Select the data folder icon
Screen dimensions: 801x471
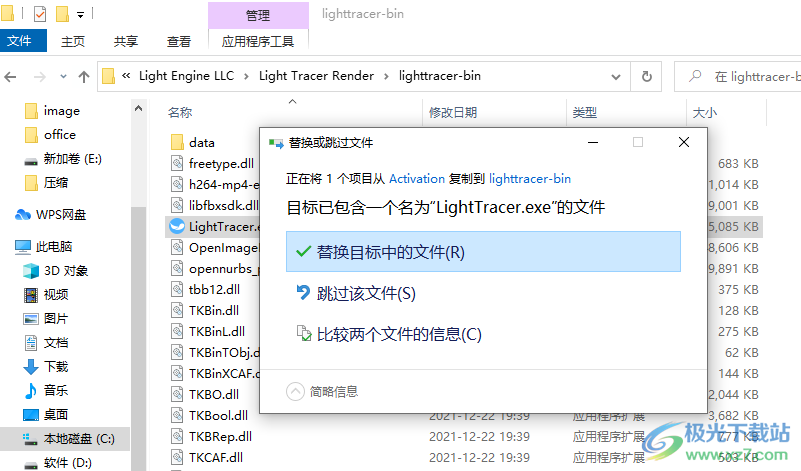point(177,143)
